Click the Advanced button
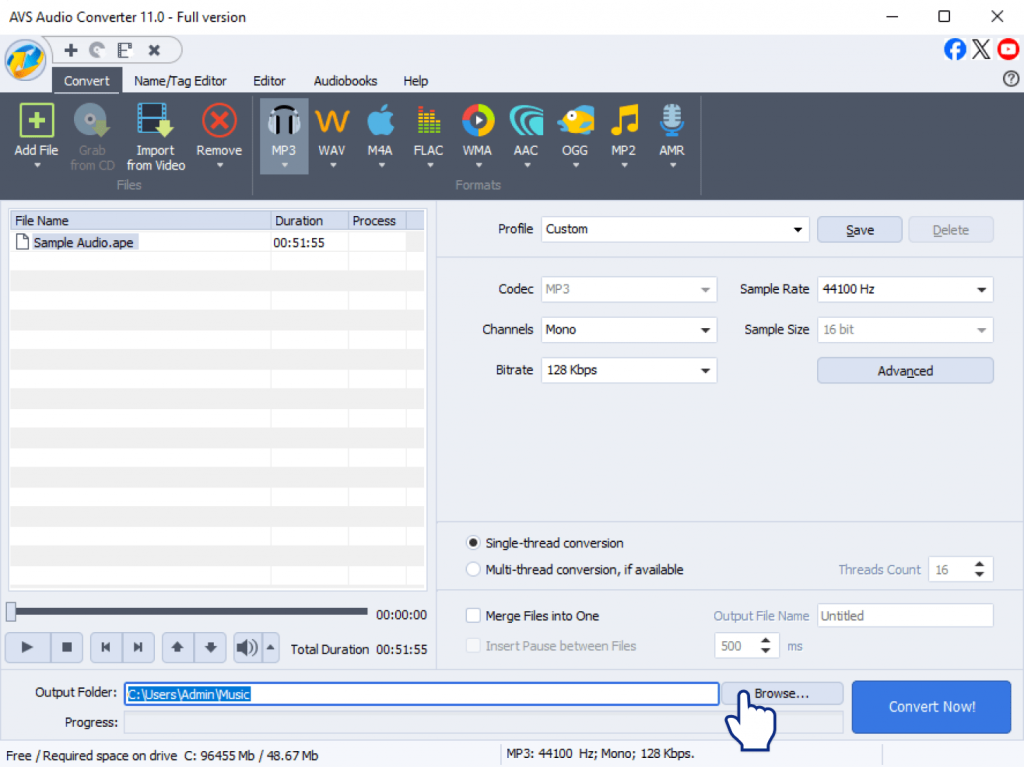The height and width of the screenshot is (767, 1024). (x=905, y=371)
